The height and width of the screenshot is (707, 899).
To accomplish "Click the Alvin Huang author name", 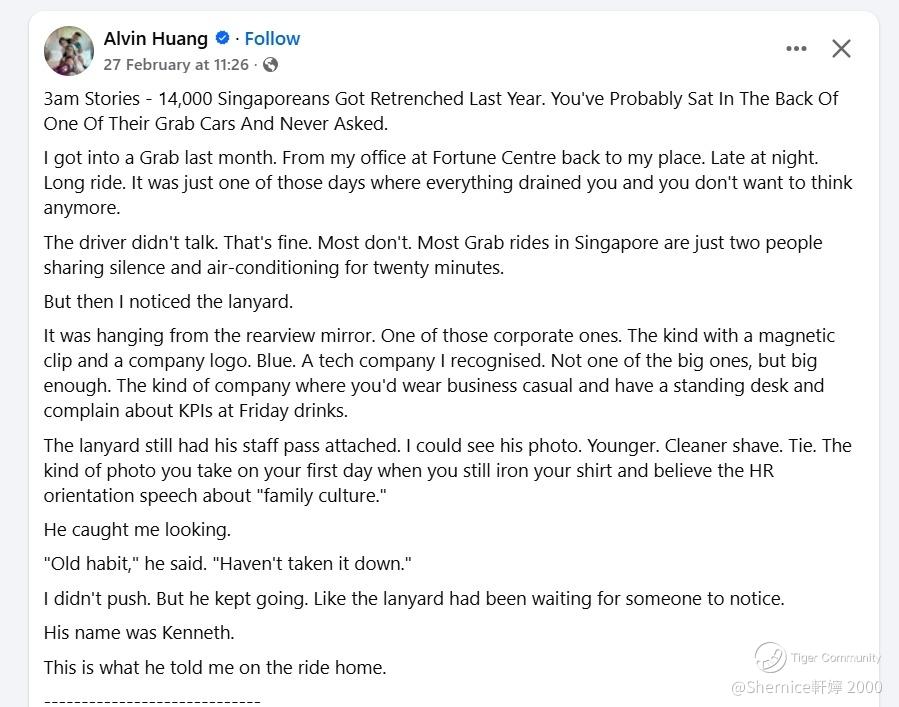I will [x=155, y=38].
